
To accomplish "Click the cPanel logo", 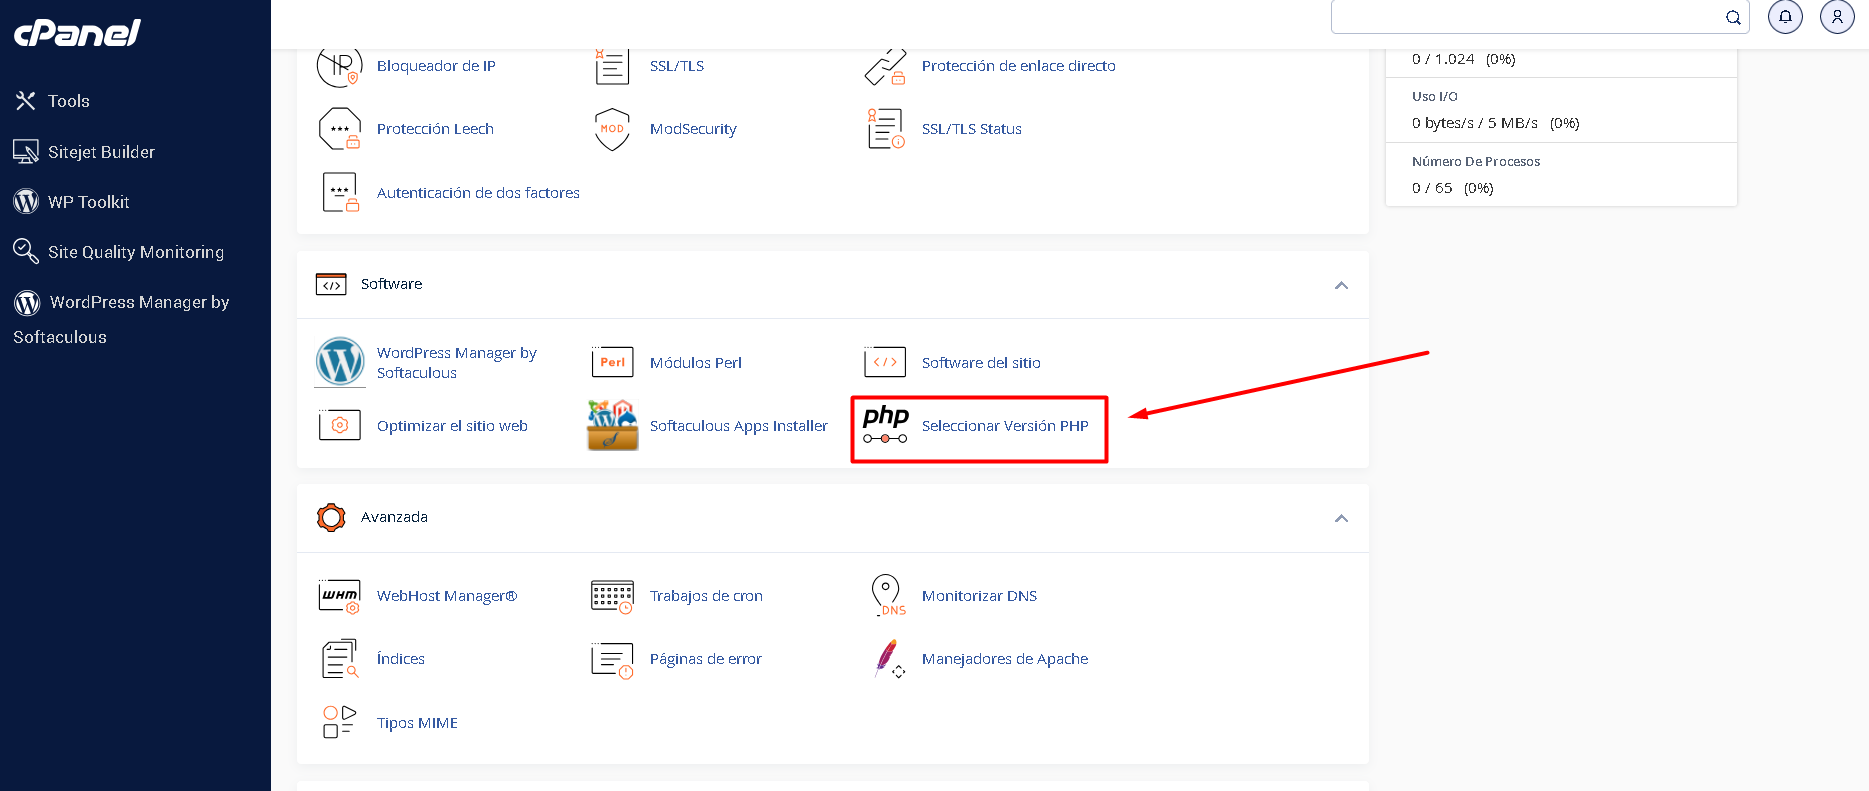I will pyautogui.click(x=77, y=33).
